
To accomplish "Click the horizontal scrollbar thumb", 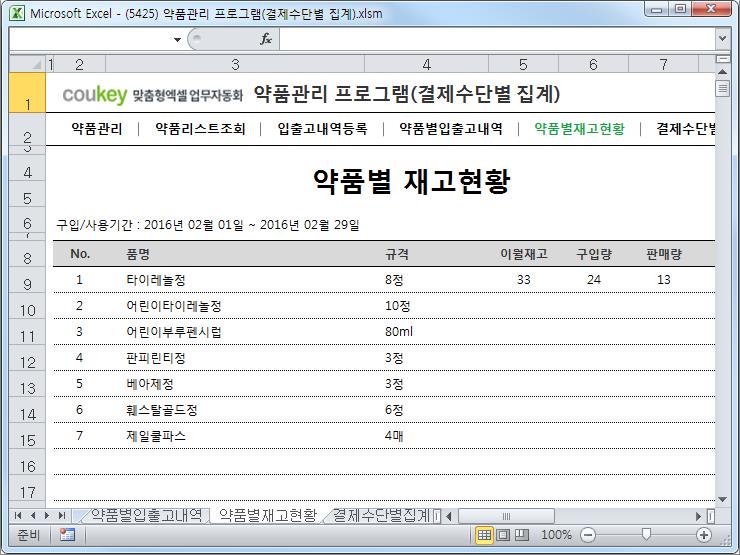I will [506, 516].
